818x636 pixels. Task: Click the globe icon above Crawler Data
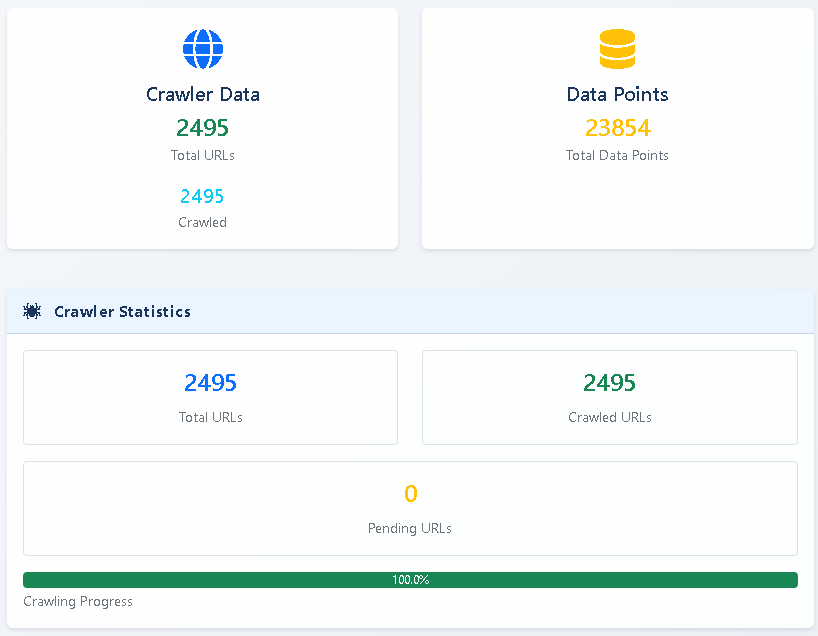pos(203,48)
